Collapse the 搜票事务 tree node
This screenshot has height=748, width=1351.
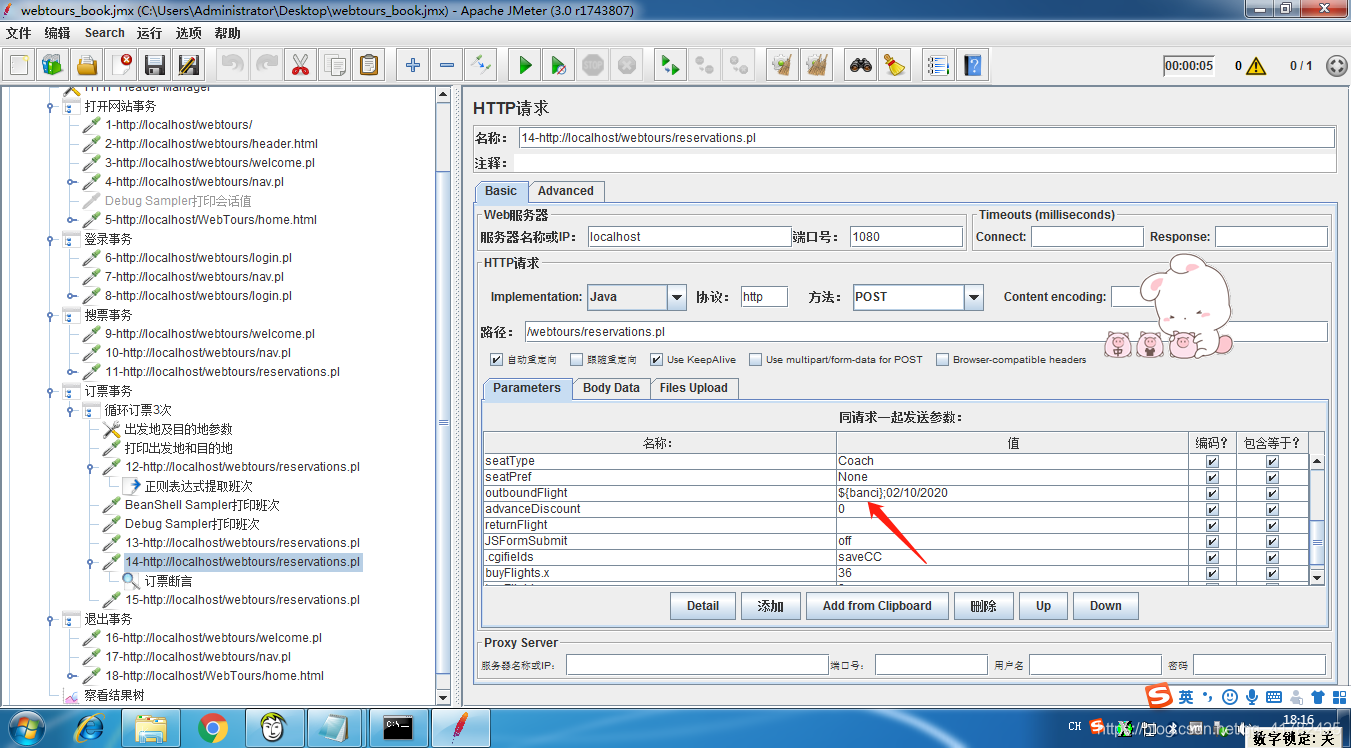coord(50,316)
